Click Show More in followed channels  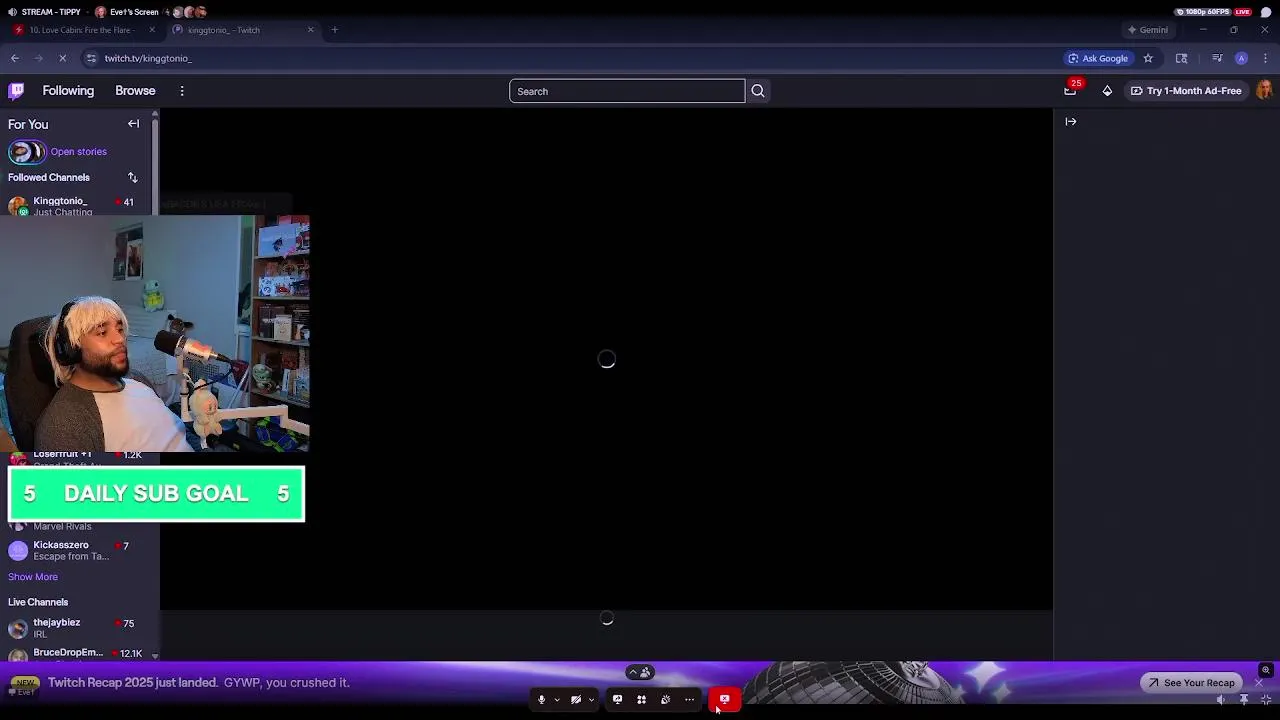click(x=33, y=577)
